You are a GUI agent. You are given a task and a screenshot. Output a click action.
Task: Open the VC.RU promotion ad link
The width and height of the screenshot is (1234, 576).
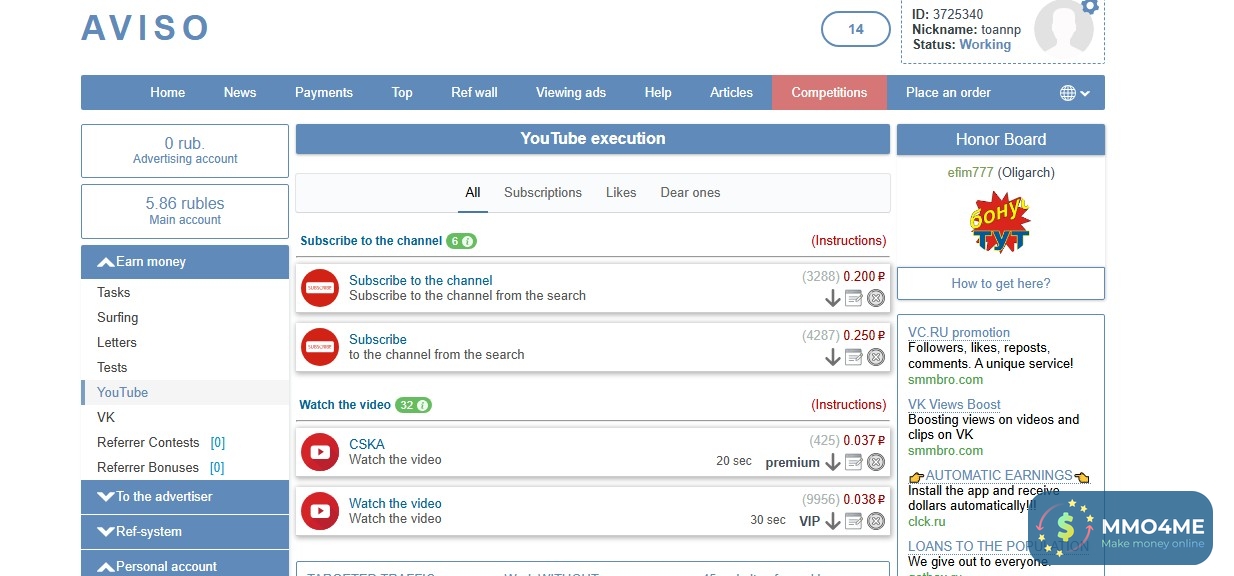(959, 332)
